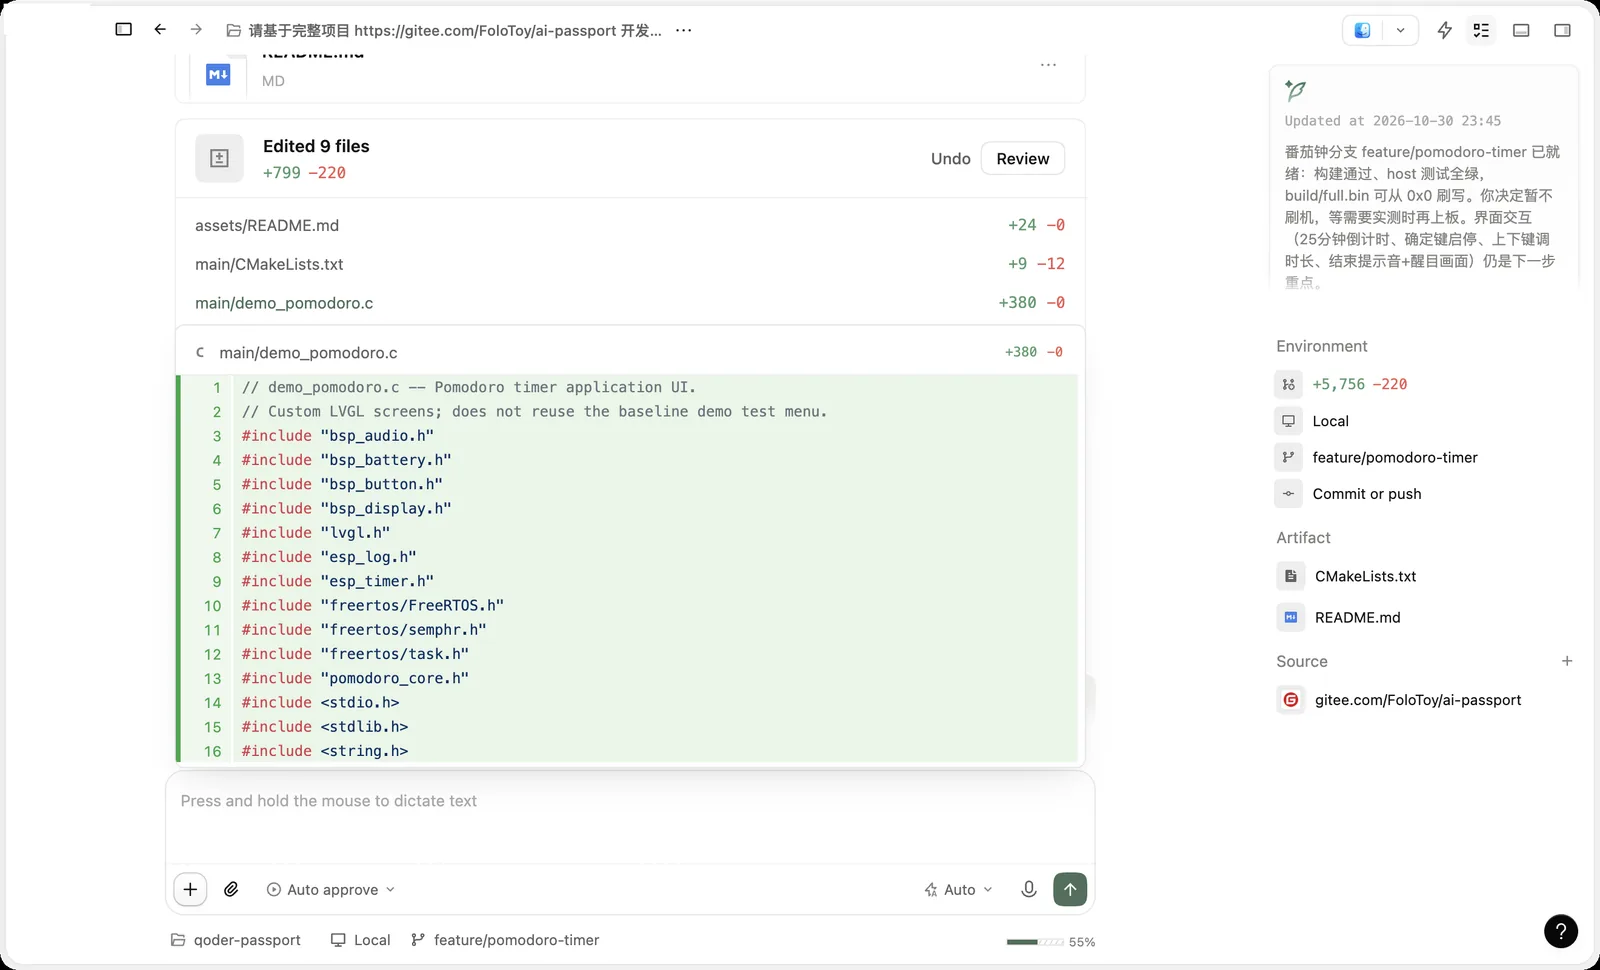
Task: Click the folder icon next to conversation title
Action: tap(233, 30)
